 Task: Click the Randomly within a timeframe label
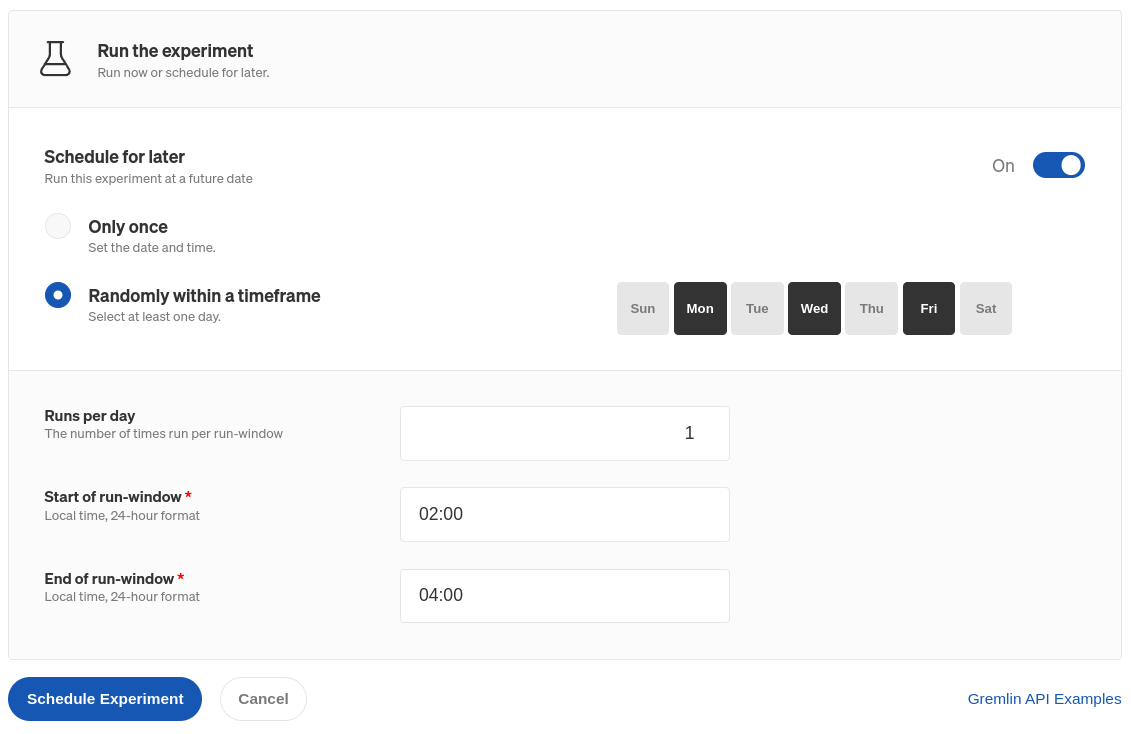pos(204,296)
